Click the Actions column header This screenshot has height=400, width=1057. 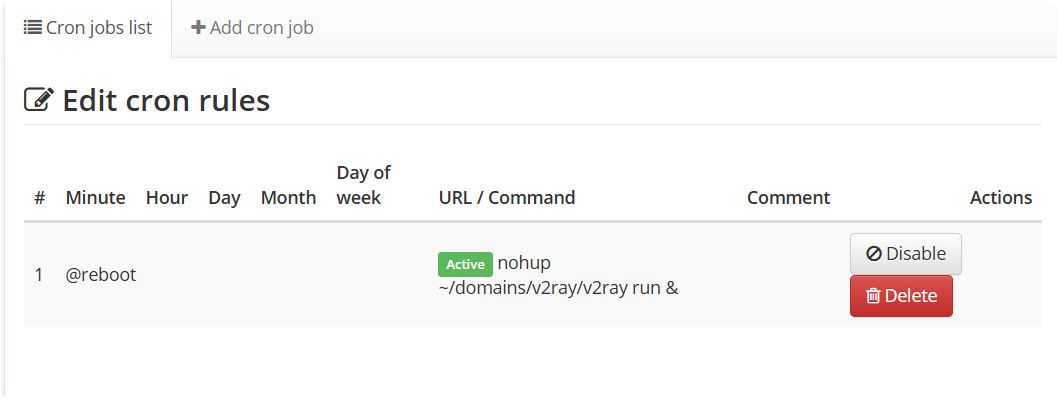coord(1000,198)
